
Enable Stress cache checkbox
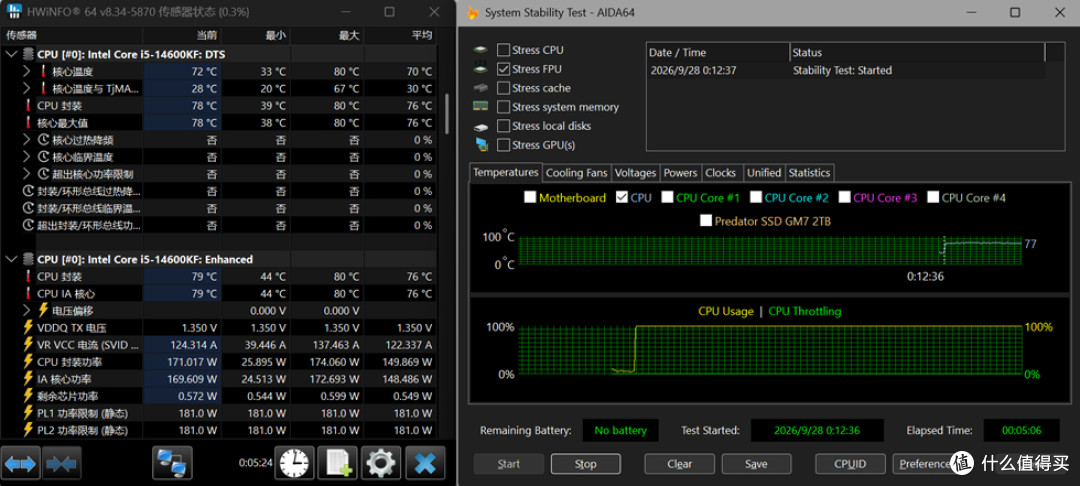(x=503, y=88)
